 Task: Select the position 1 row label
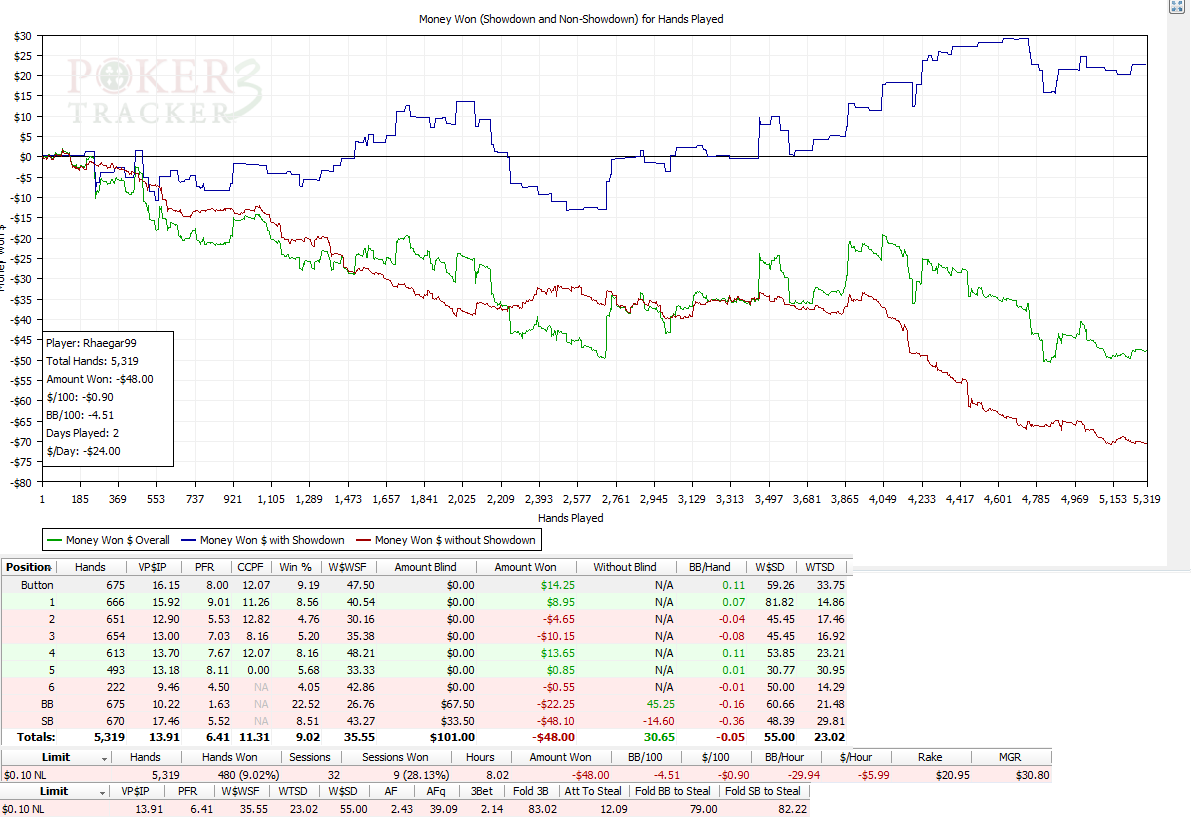point(51,602)
